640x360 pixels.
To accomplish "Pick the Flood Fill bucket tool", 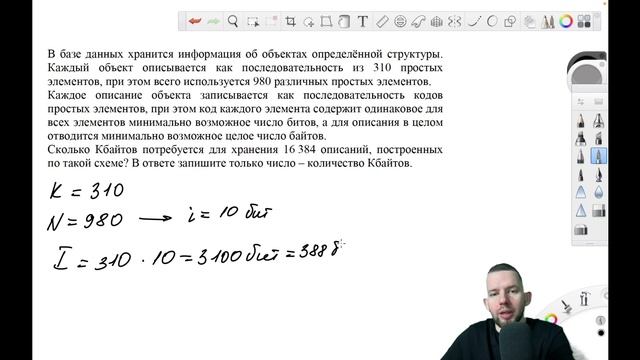I will (344, 21).
